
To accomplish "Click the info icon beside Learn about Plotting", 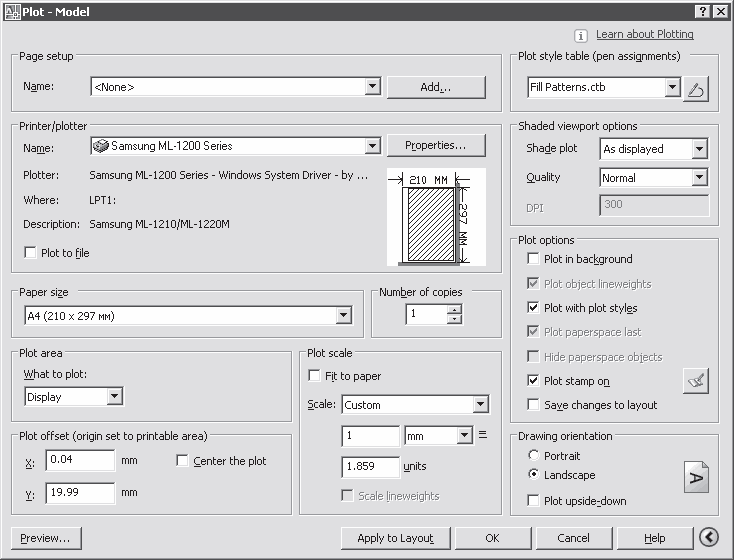I will coord(581,35).
